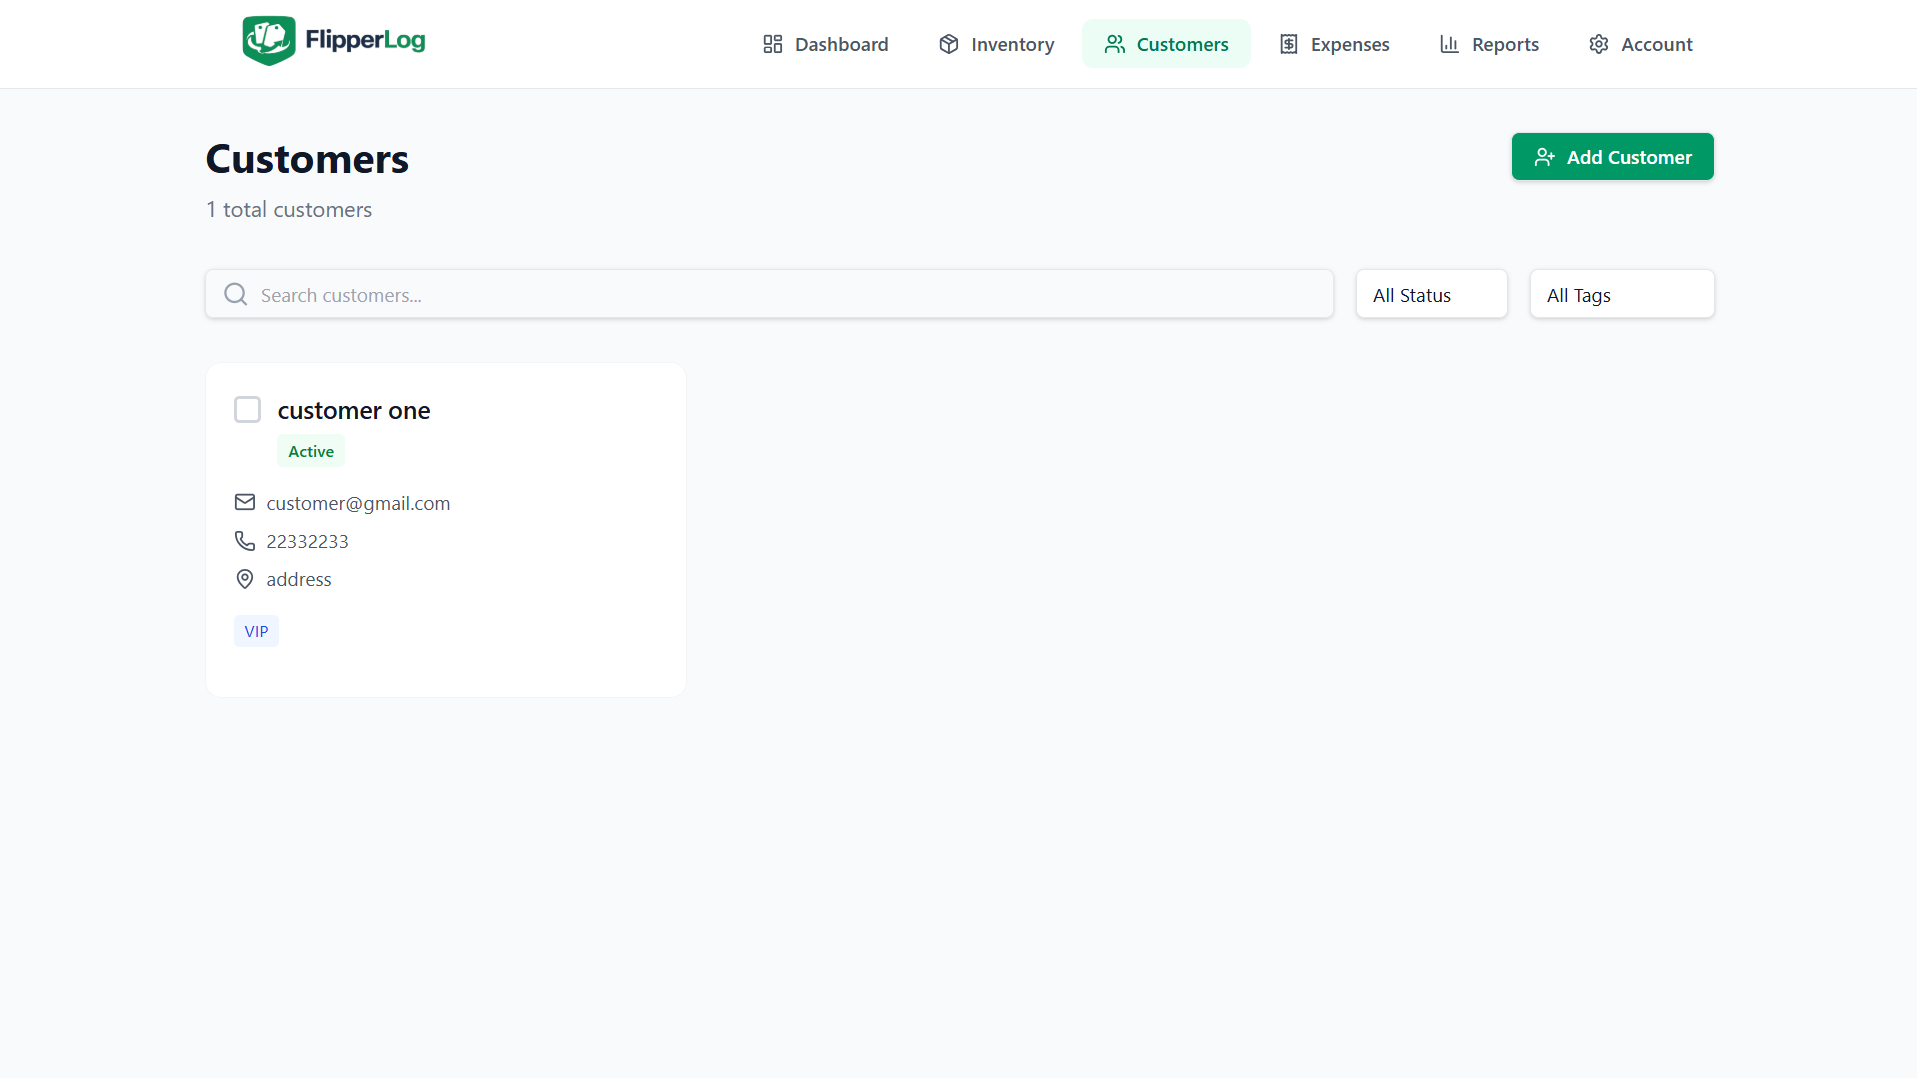Click the map pin icon beside address

pyautogui.click(x=245, y=579)
